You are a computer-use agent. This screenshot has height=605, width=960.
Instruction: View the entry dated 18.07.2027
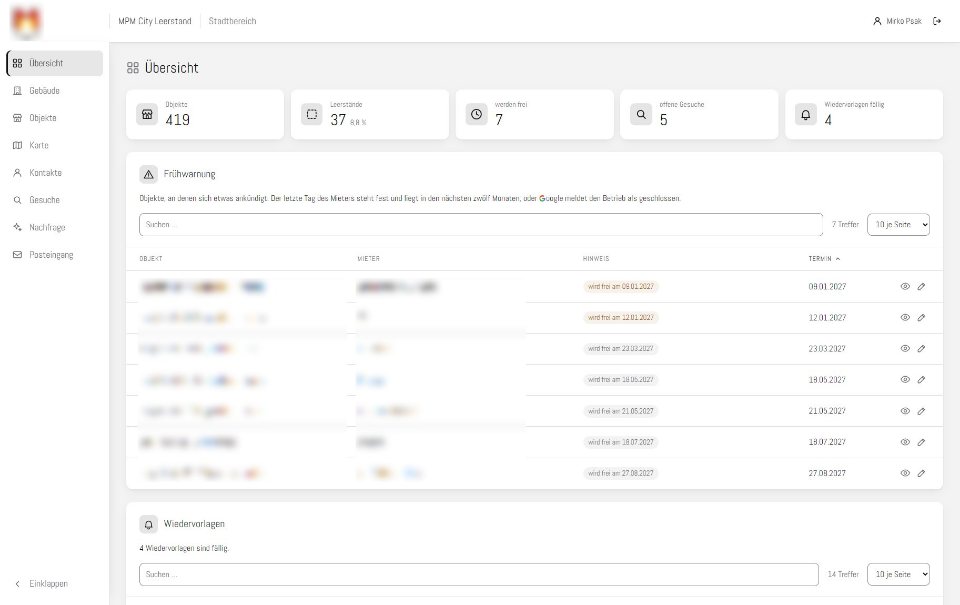(905, 442)
